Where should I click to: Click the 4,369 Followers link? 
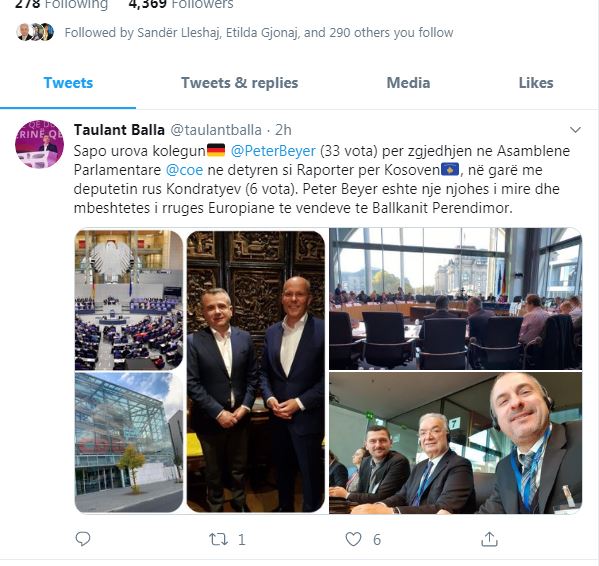[181, 5]
